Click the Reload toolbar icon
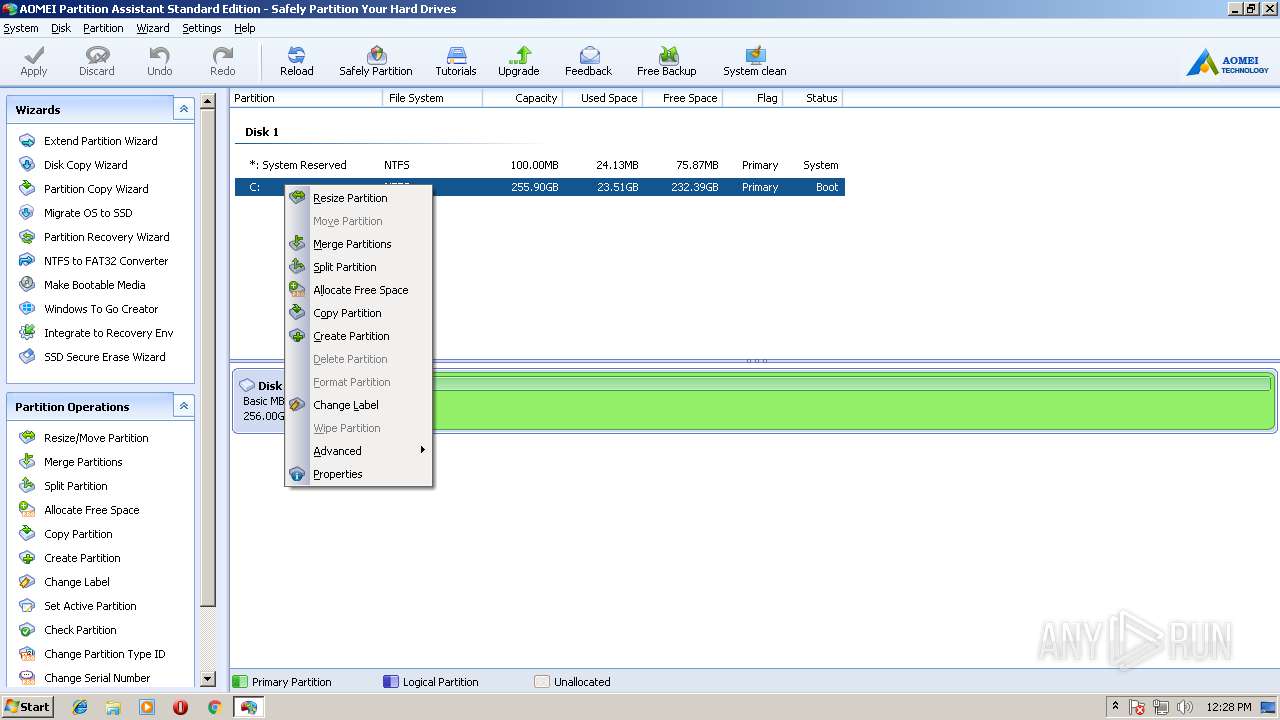 click(297, 61)
